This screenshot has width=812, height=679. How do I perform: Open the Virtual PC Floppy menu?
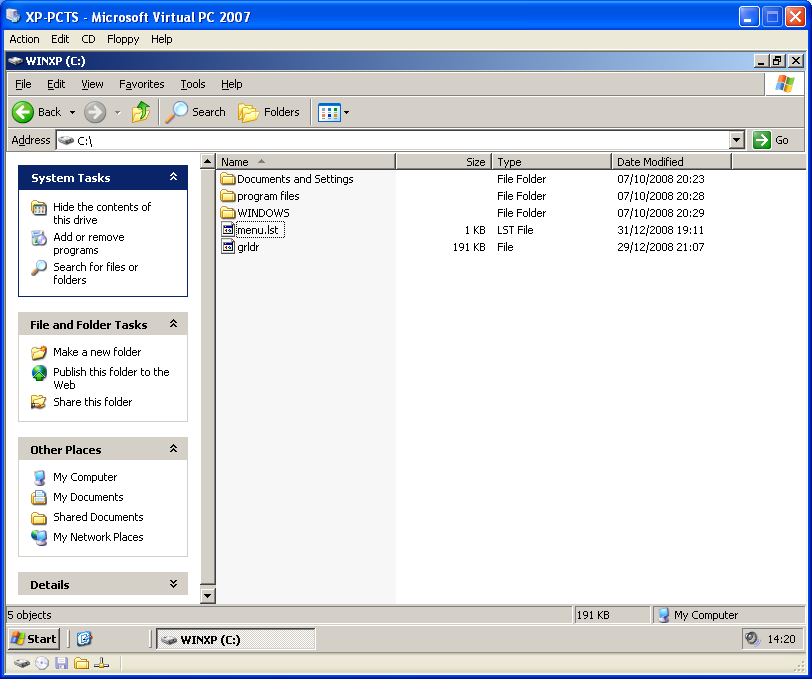123,39
